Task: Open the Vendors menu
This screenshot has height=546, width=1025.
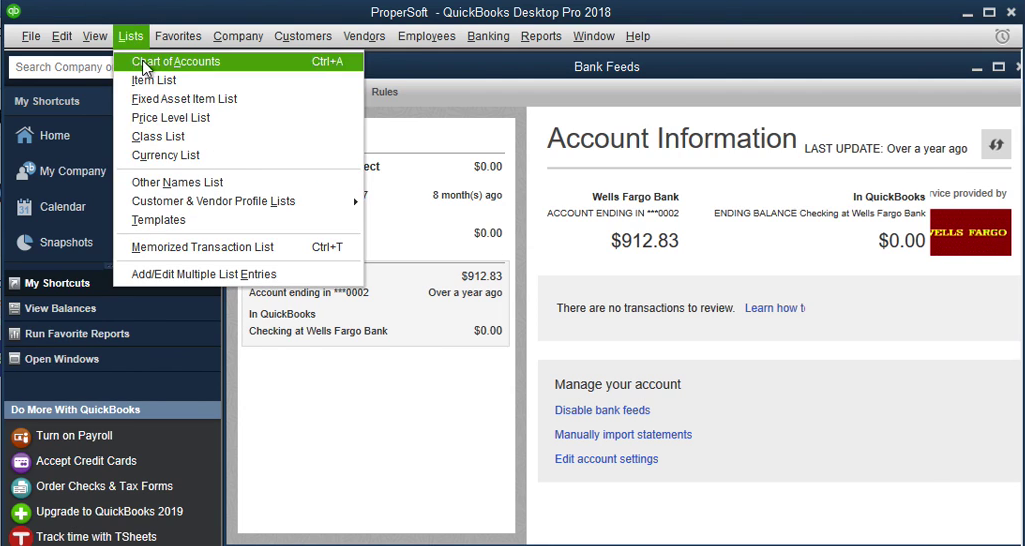Action: (364, 37)
